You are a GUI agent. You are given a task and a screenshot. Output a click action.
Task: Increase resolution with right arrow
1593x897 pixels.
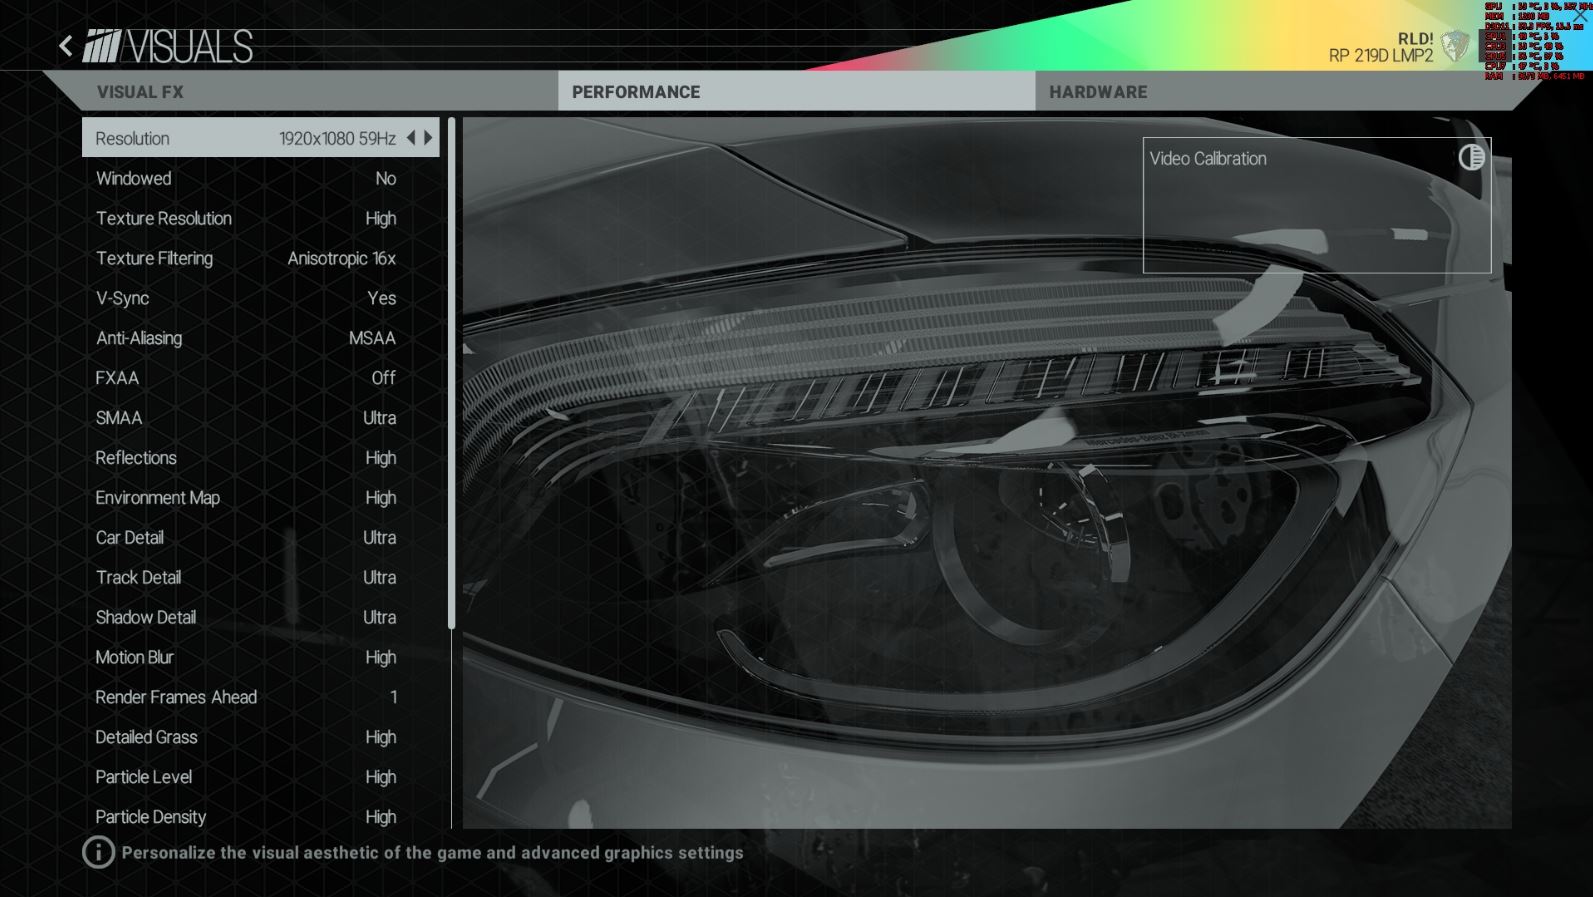429,138
